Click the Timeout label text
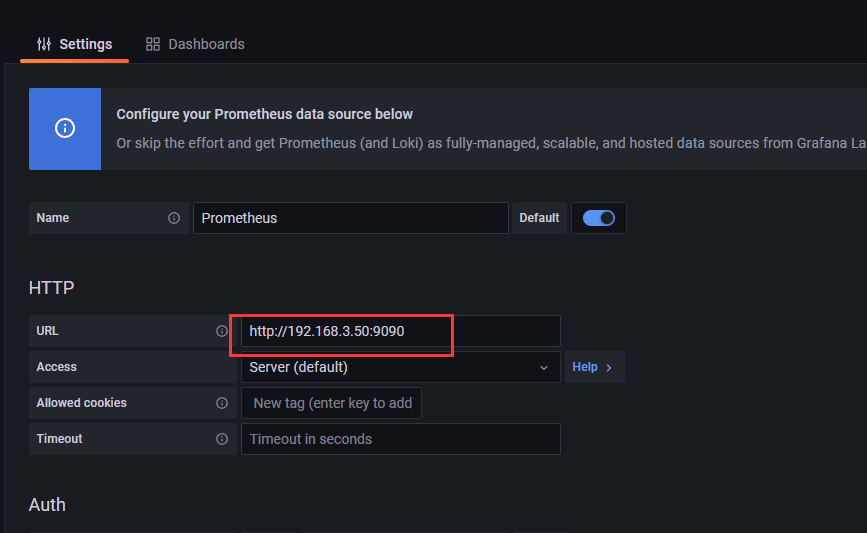The width and height of the screenshot is (867, 533). click(59, 439)
